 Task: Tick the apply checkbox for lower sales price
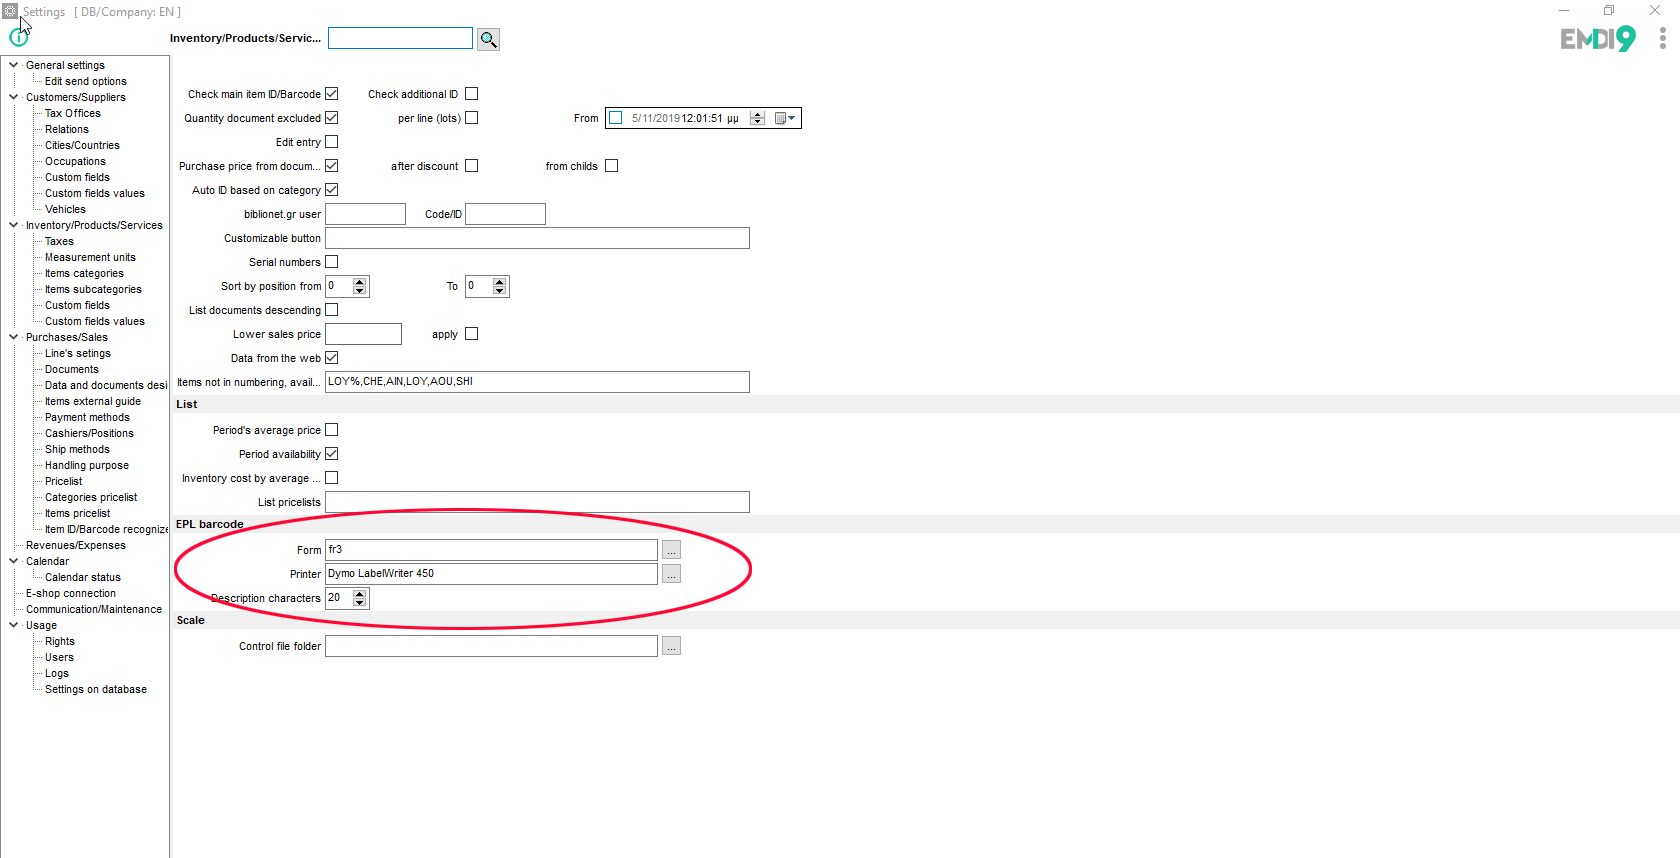[x=472, y=334]
